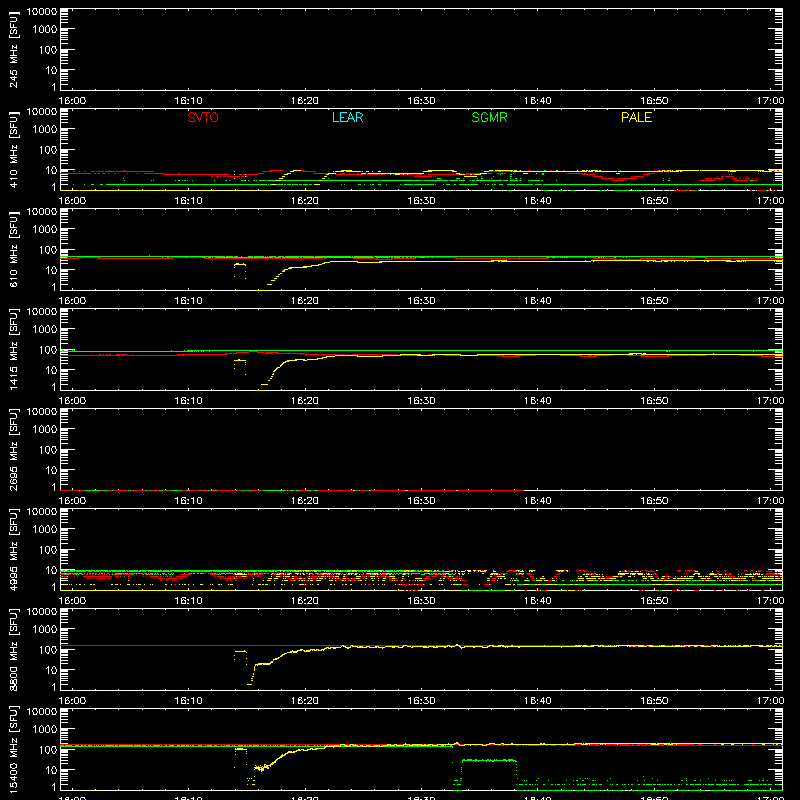800x800 pixels.
Task: Select the 410 MHz [SFU] axis label
Action: click(14, 149)
